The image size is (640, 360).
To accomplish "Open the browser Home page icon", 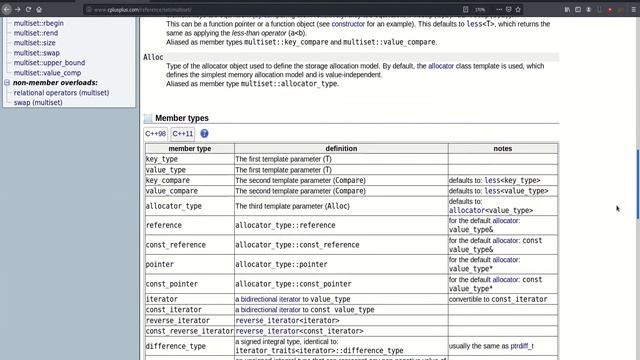I will (x=39, y=9).
